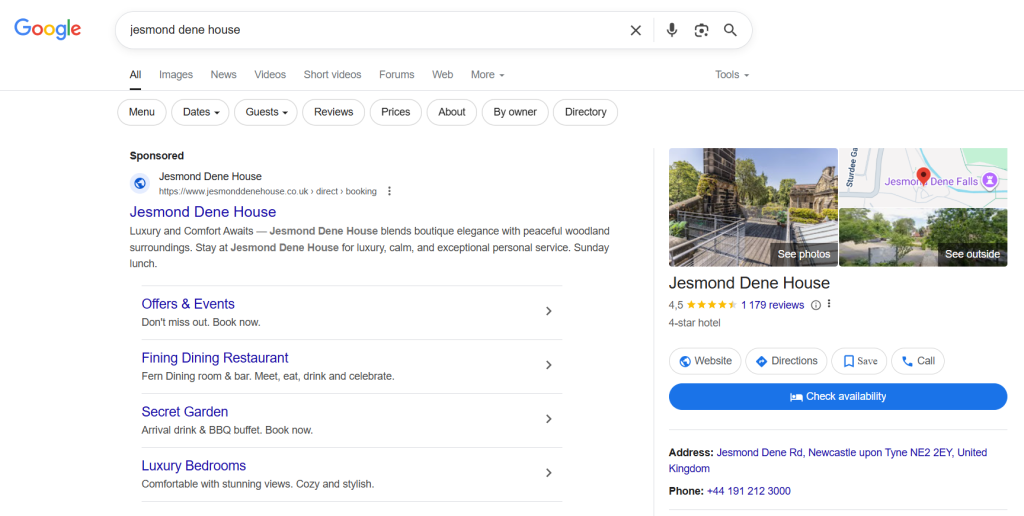Click the Reviews filter chip
The image size is (1024, 516).
(x=334, y=112)
